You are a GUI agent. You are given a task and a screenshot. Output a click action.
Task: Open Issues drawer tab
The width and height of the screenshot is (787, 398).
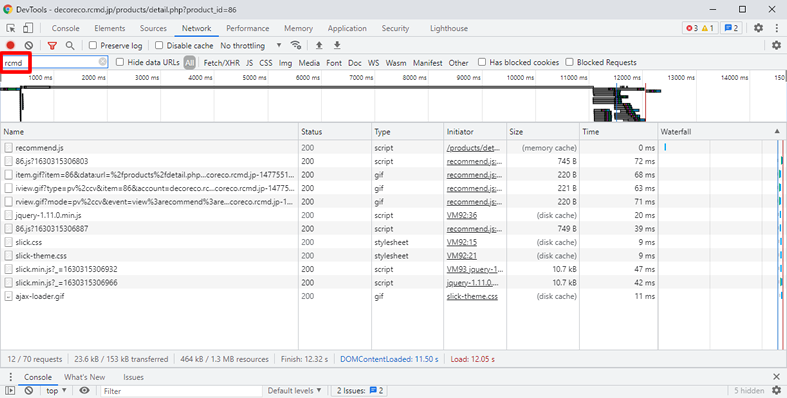[x=133, y=377]
